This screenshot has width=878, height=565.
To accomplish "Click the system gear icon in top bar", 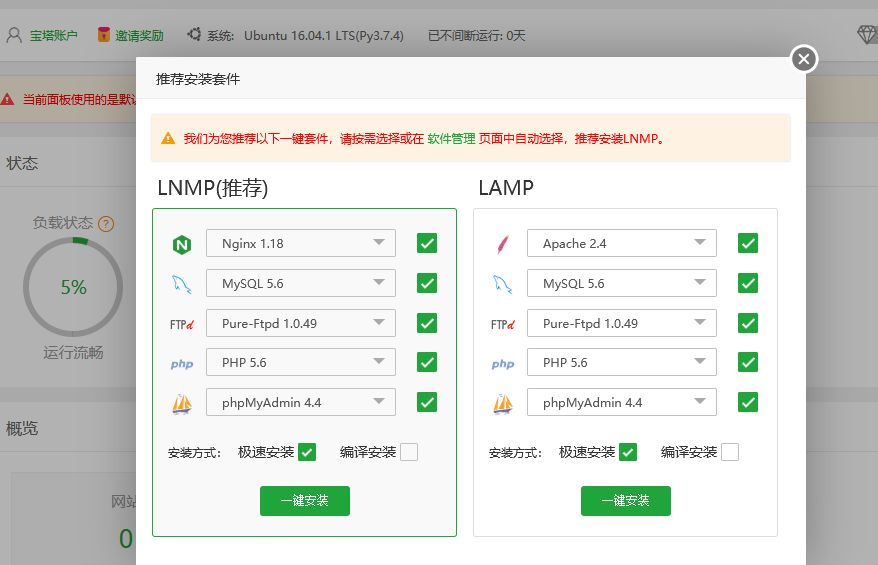I will pos(194,34).
